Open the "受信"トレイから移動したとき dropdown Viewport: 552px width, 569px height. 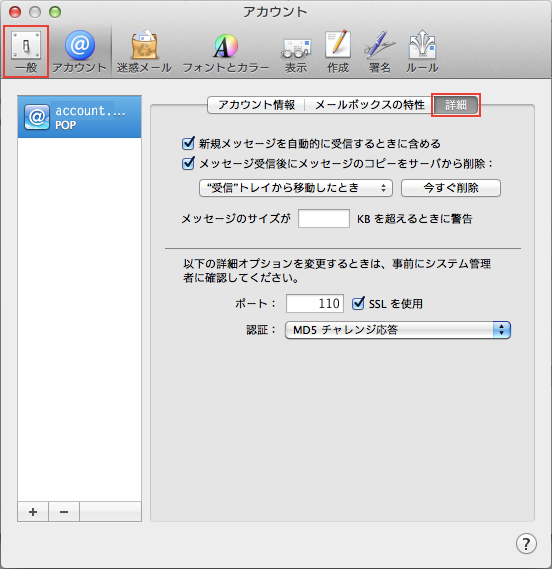click(296, 188)
